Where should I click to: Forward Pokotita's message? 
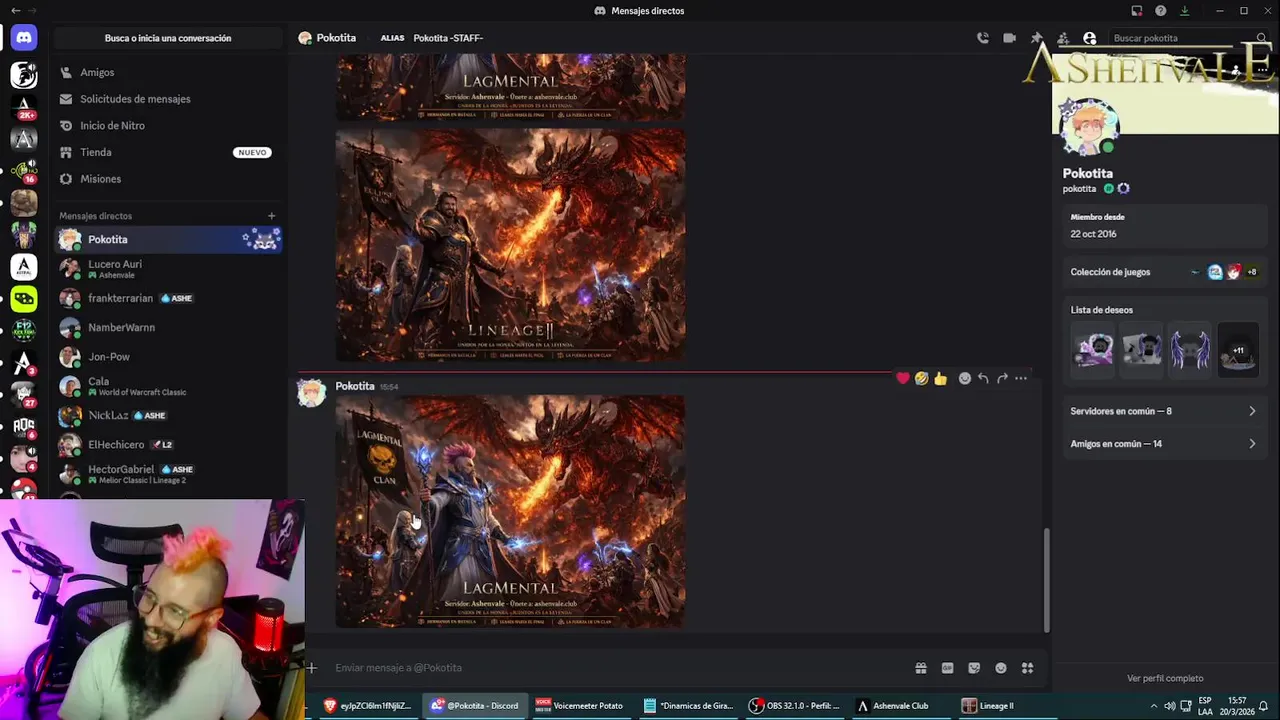[x=1002, y=378]
